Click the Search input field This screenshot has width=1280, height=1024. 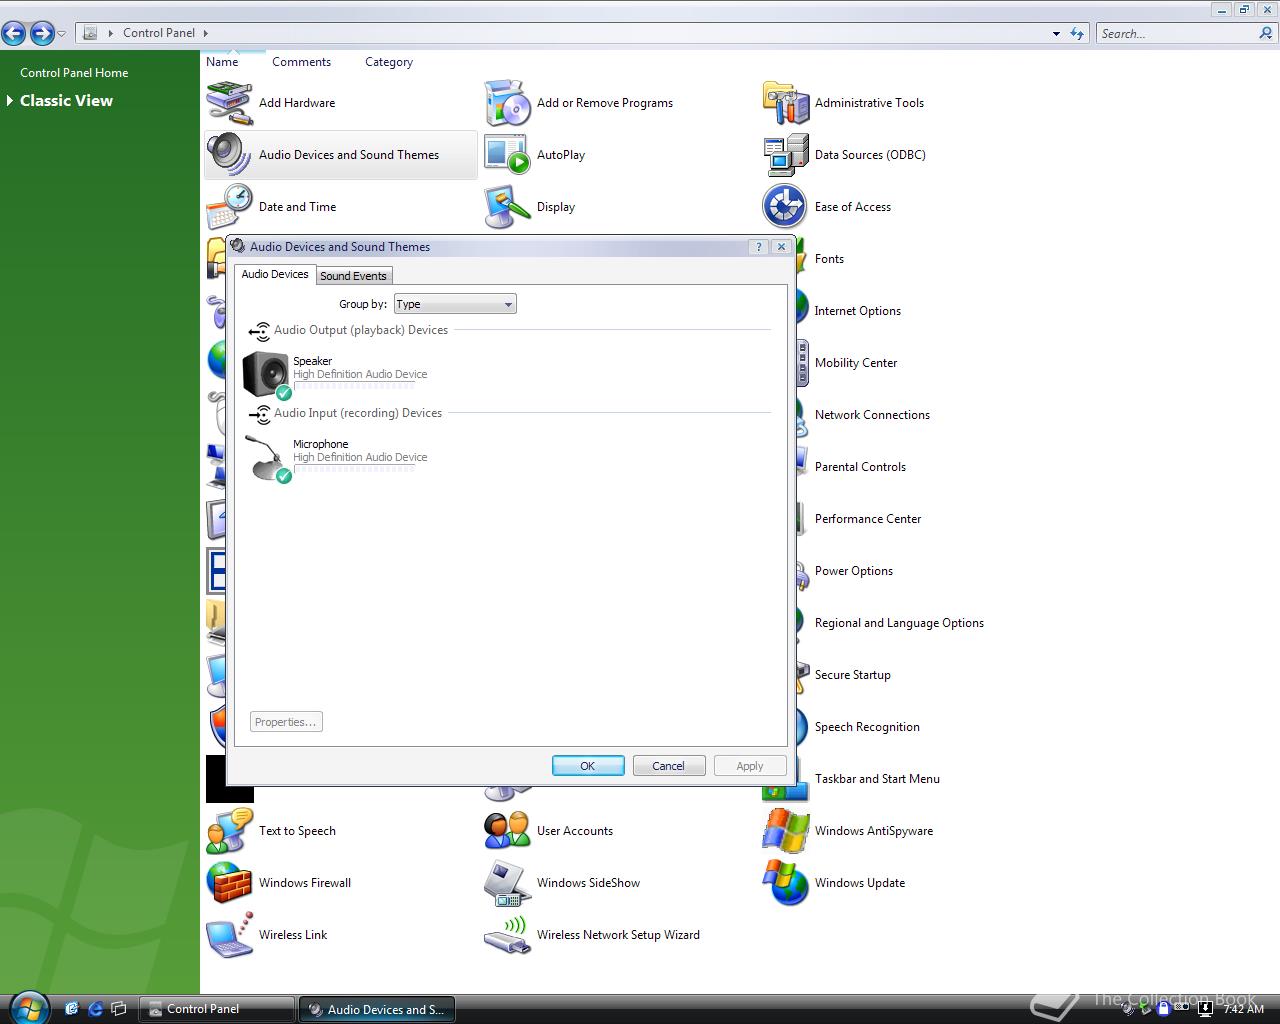(x=1176, y=33)
